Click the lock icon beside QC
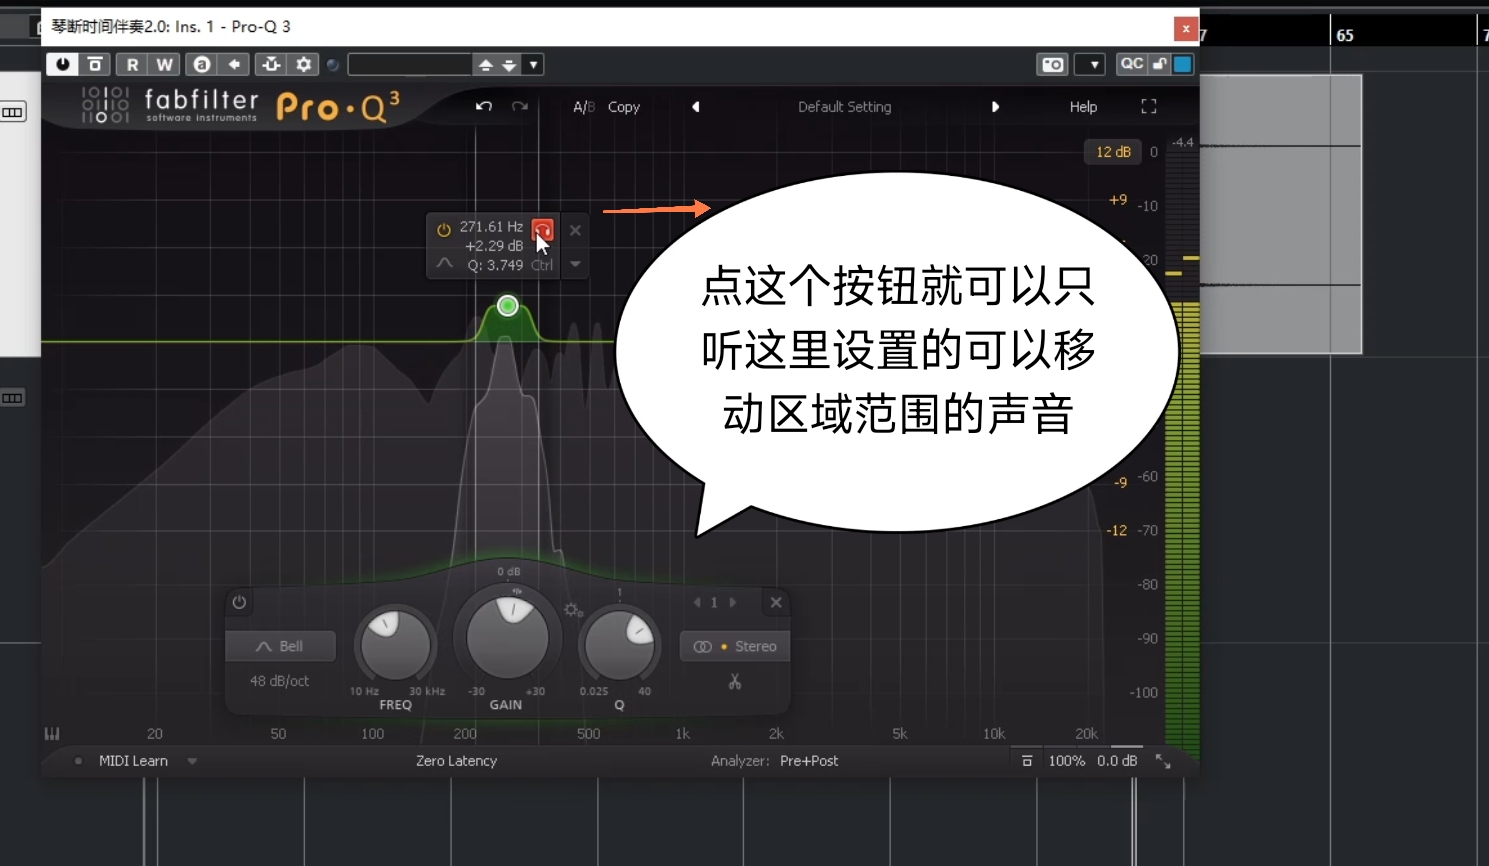 pyautogui.click(x=1159, y=64)
